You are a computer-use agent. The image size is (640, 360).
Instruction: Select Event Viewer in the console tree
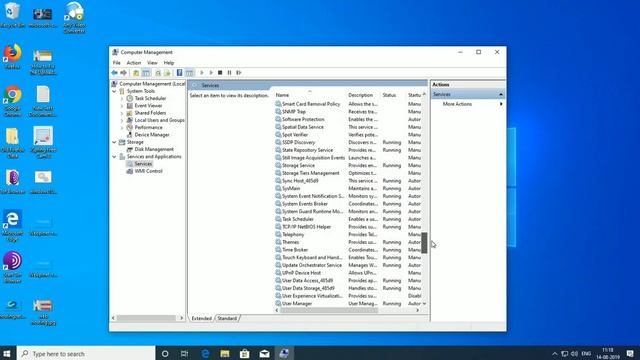click(x=148, y=106)
